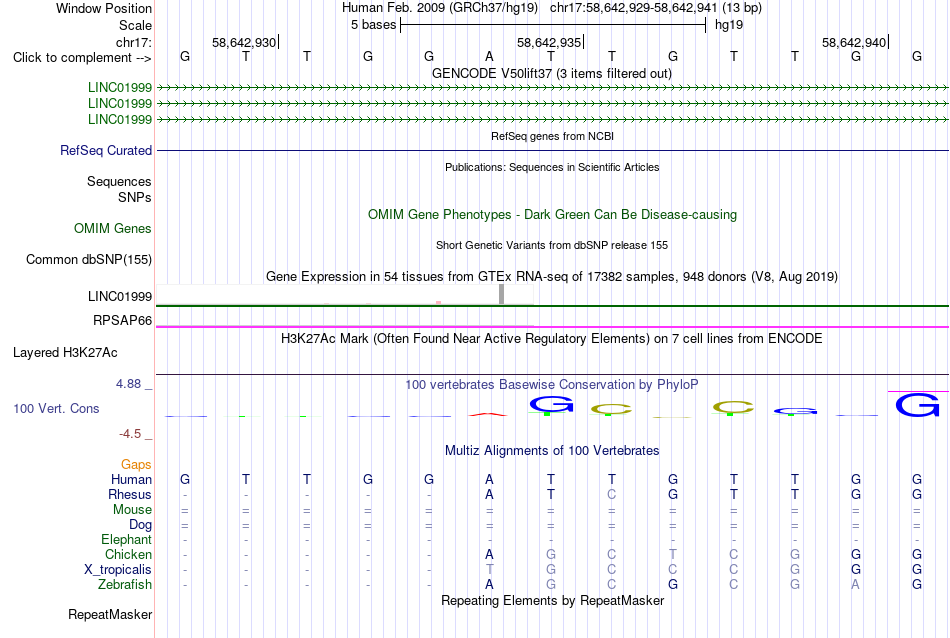
Task: Click the 'C' mismatch base in the Rhesus row
Action: point(611,495)
